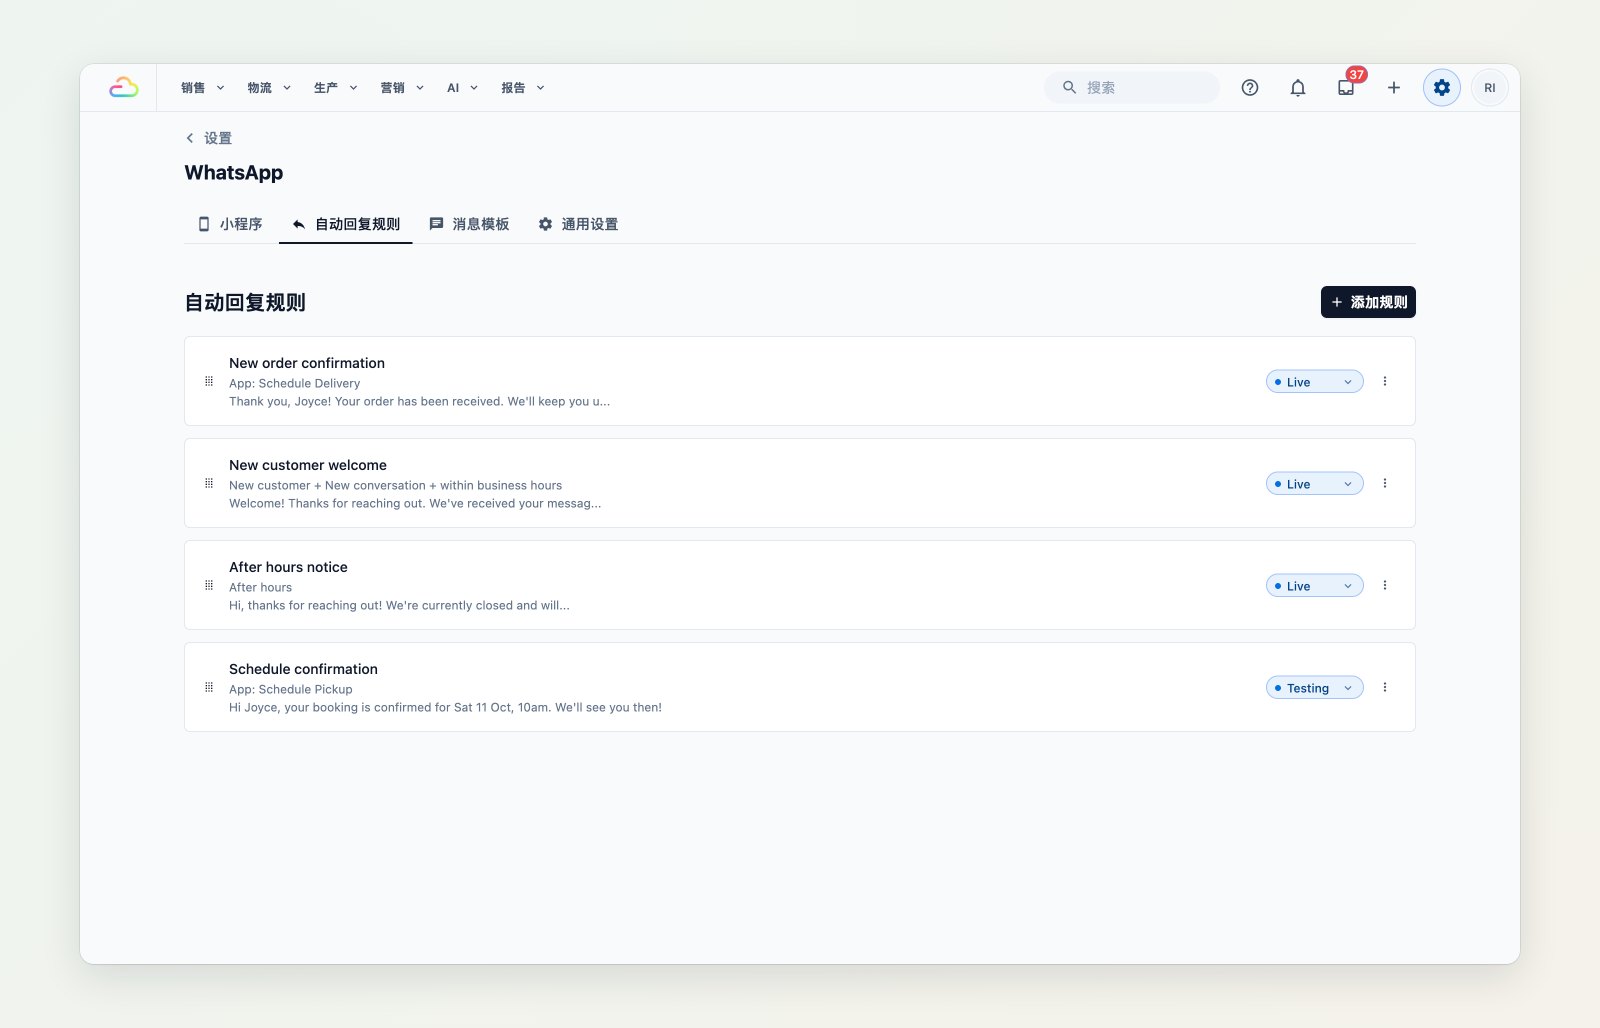The width and height of the screenshot is (1600, 1028).
Task: Click the back chevron next to 设置
Action: tap(190, 138)
